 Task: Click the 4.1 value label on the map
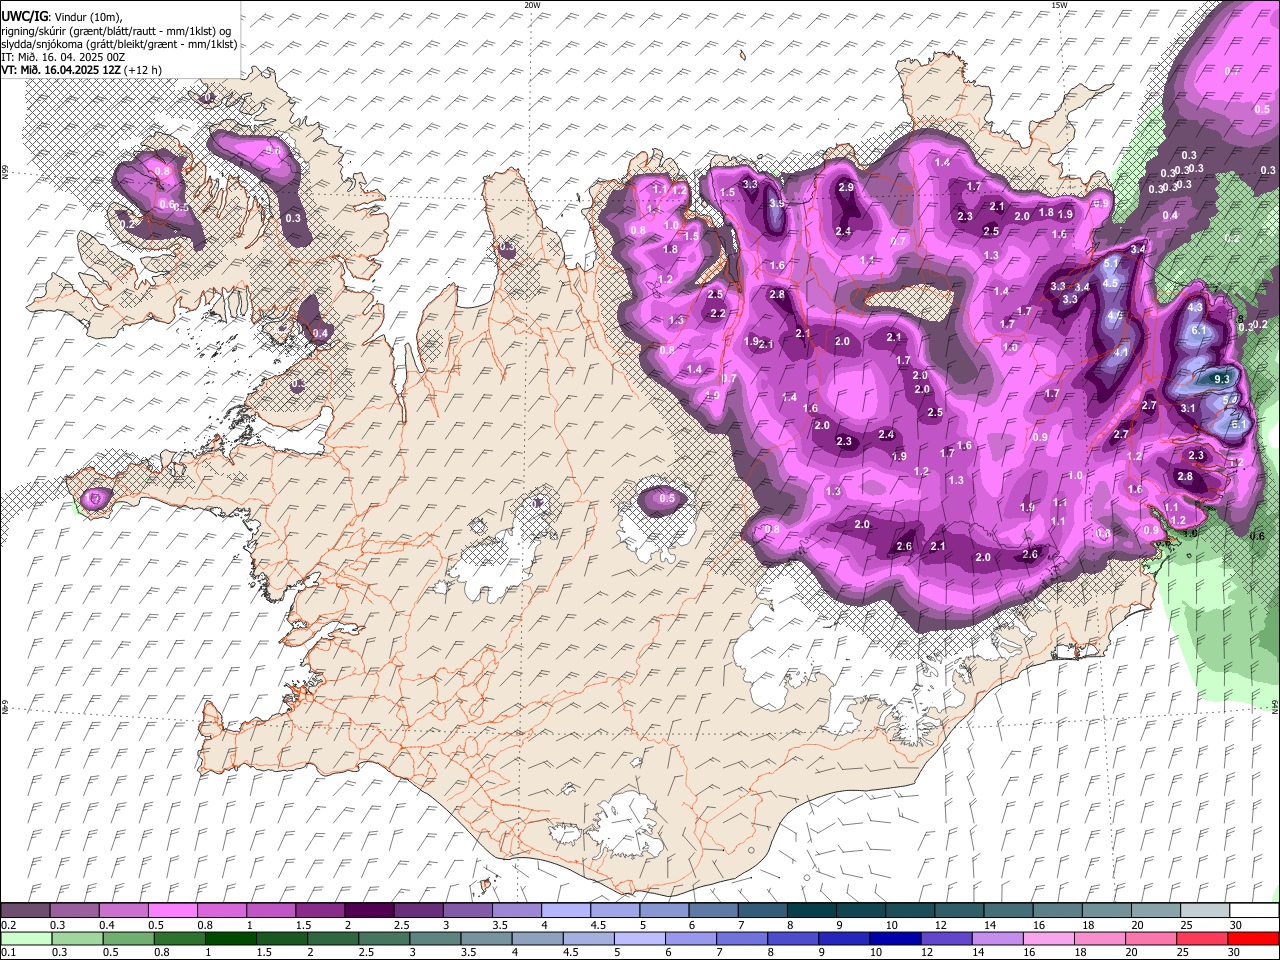point(1121,352)
